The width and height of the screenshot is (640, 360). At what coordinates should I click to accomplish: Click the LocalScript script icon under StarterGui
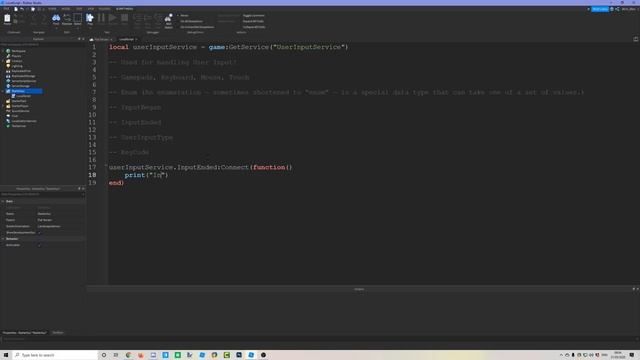click(x=13, y=96)
